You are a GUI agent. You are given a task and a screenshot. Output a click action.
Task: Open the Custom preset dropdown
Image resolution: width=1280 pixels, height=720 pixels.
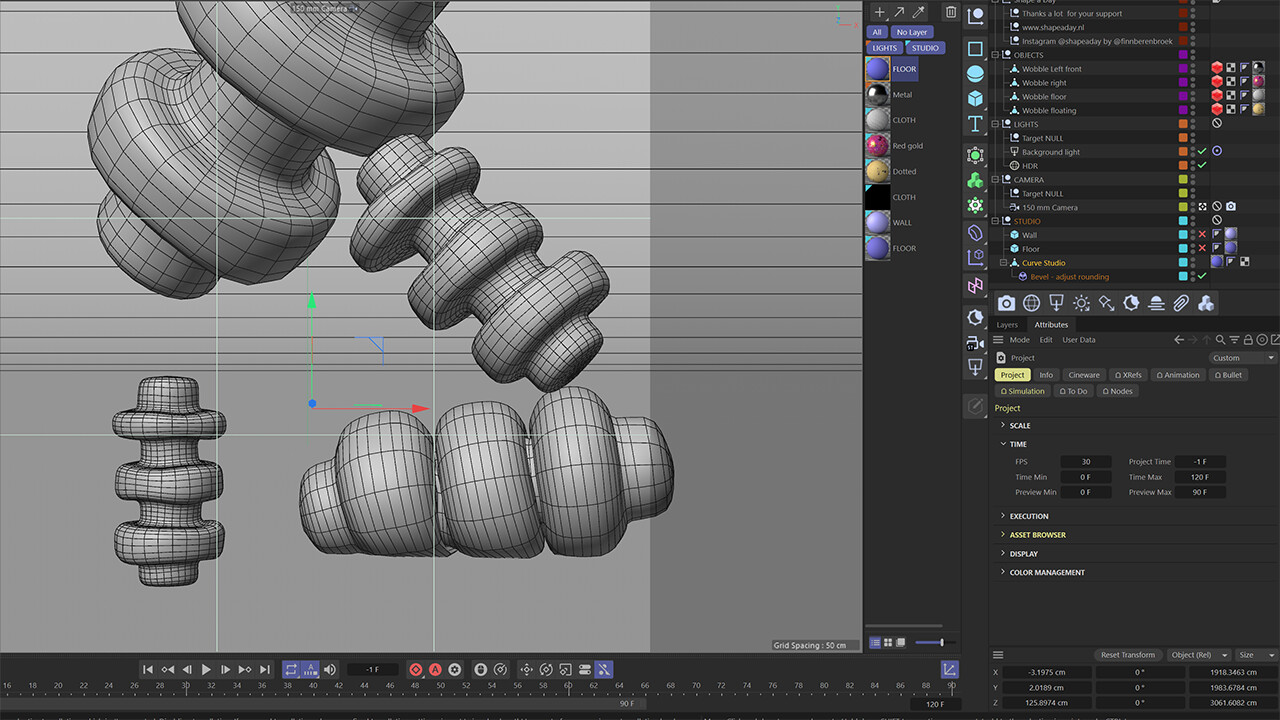click(1241, 357)
